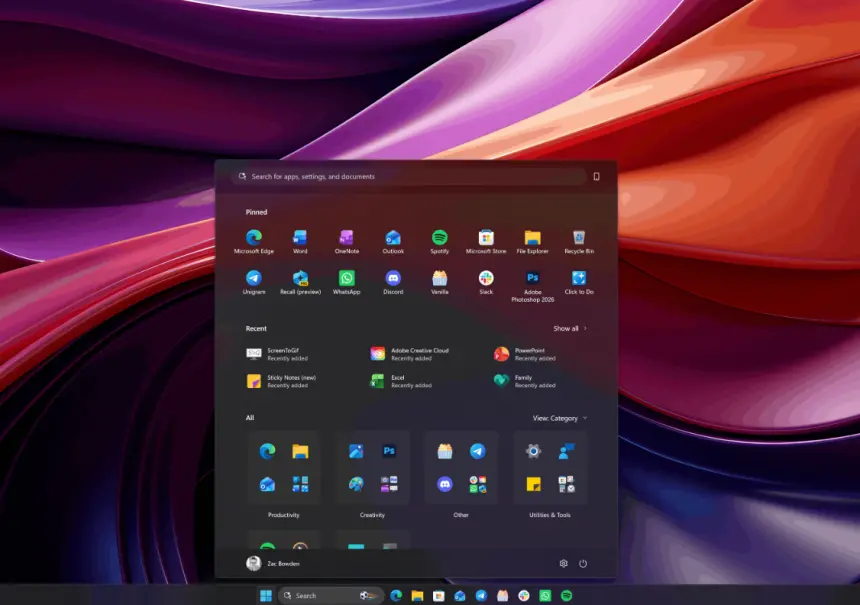
Task: Open recently added ScreenToGif
Action: pyautogui.click(x=278, y=354)
